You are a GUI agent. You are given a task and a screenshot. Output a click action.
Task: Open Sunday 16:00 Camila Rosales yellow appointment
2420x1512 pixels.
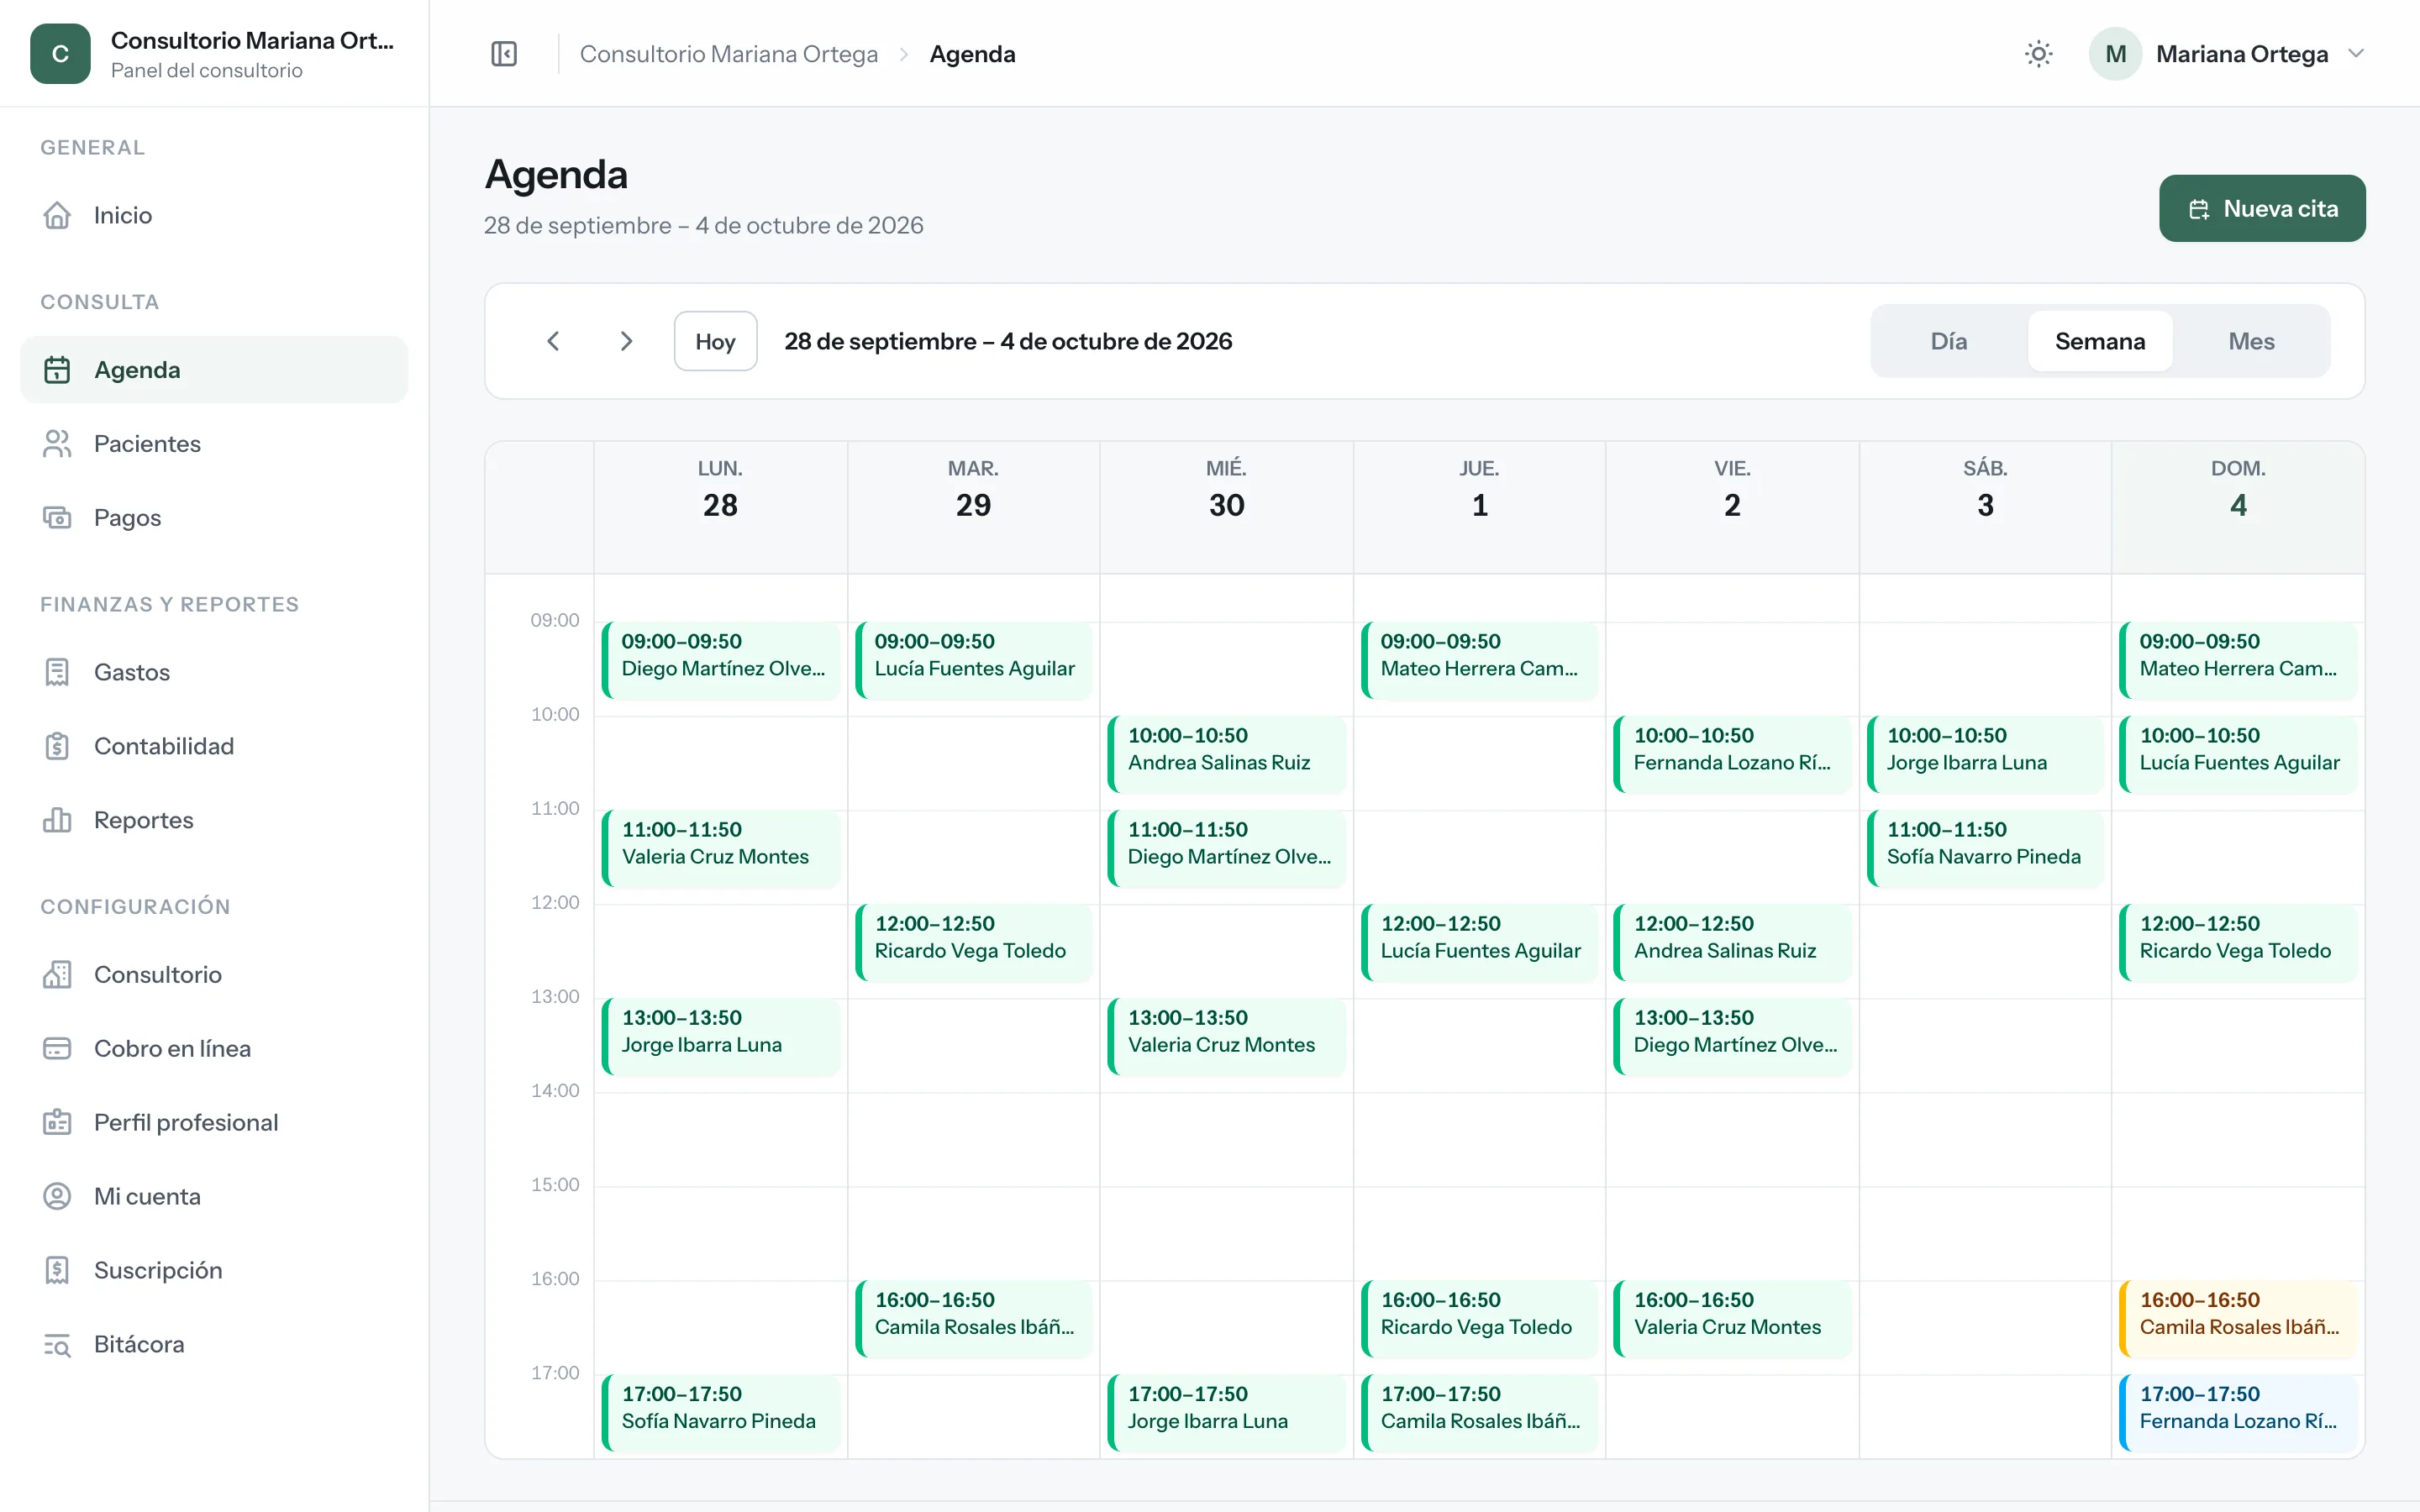click(2238, 1319)
